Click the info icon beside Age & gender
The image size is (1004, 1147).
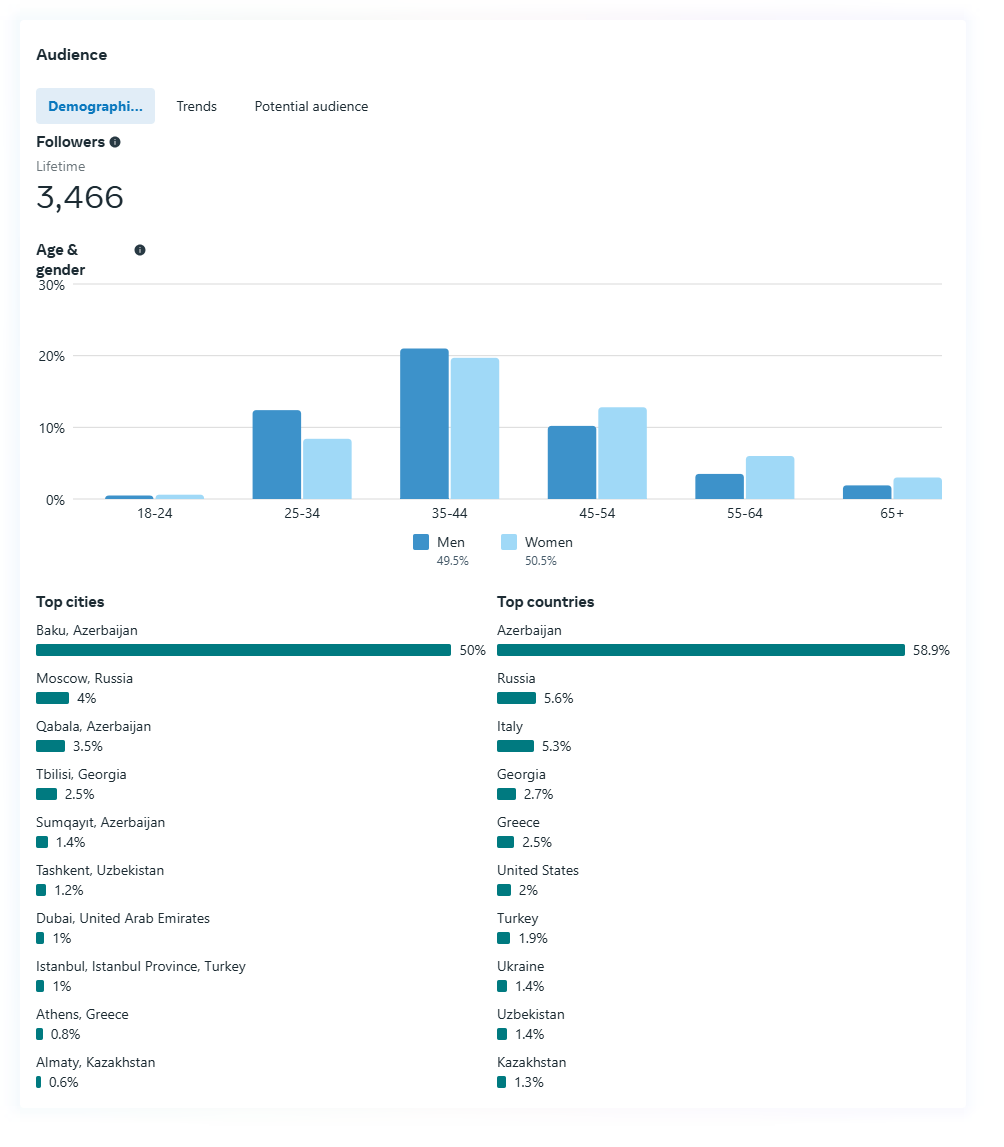pos(140,250)
